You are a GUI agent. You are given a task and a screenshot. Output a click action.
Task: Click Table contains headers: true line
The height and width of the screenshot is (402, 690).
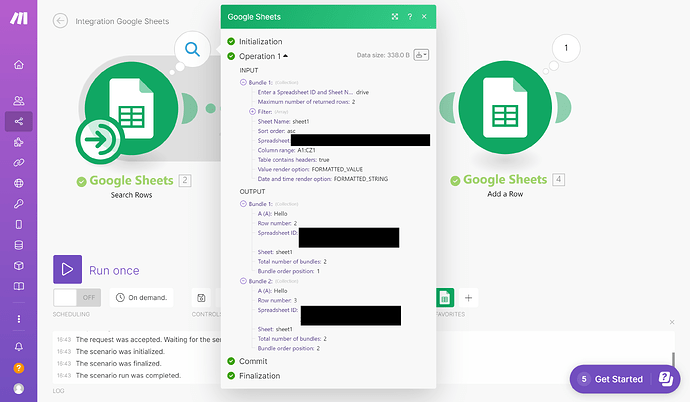[x=294, y=160]
